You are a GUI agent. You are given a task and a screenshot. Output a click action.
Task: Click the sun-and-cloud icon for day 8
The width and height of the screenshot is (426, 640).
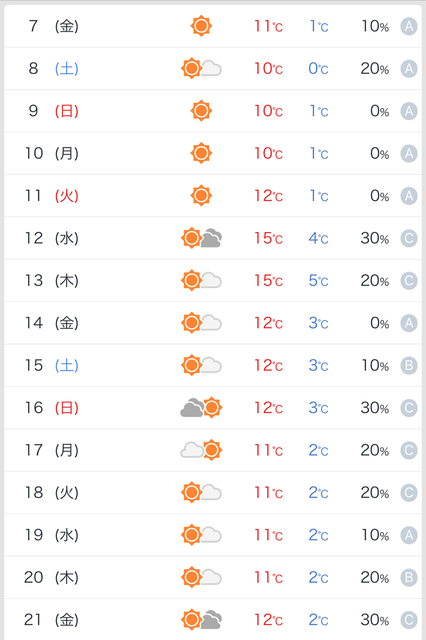pos(201,69)
